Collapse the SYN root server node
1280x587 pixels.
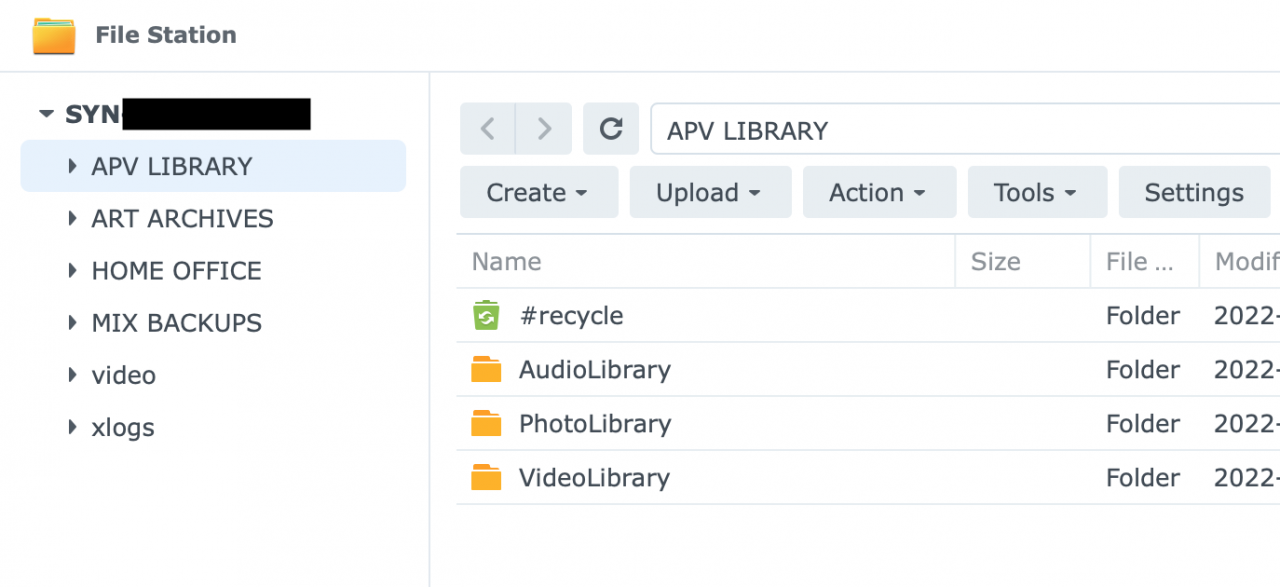[46, 115]
